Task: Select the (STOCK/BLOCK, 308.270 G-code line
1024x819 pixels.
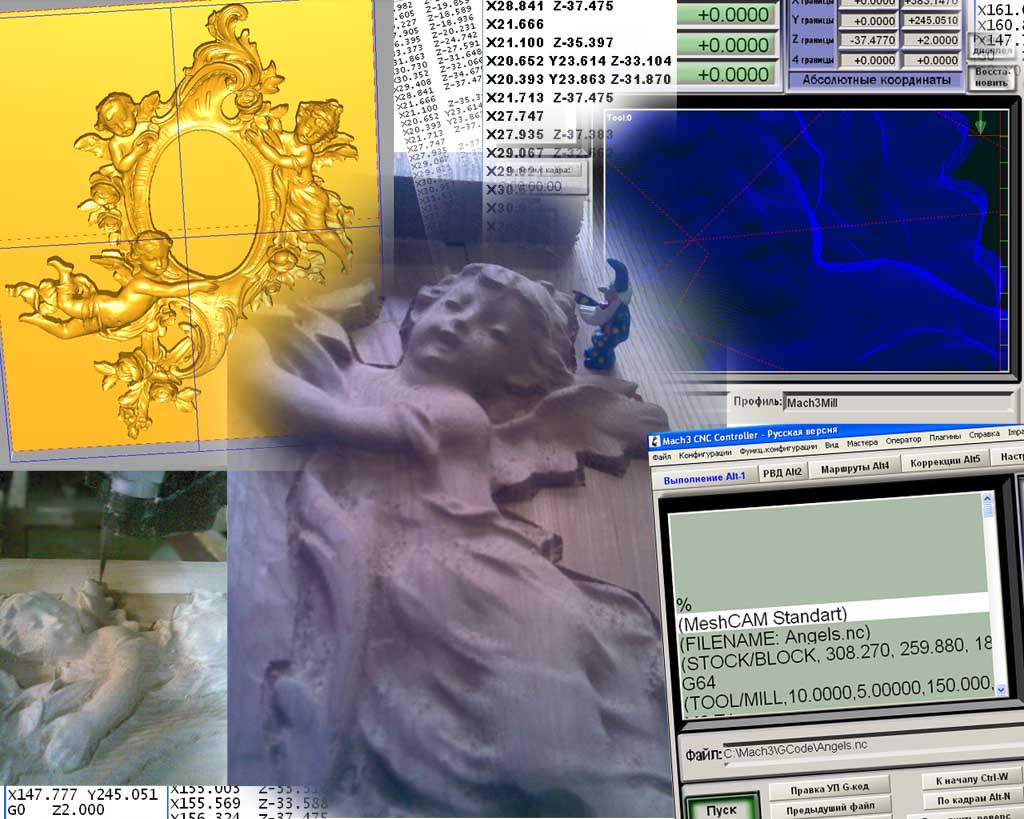Action: tap(836, 655)
